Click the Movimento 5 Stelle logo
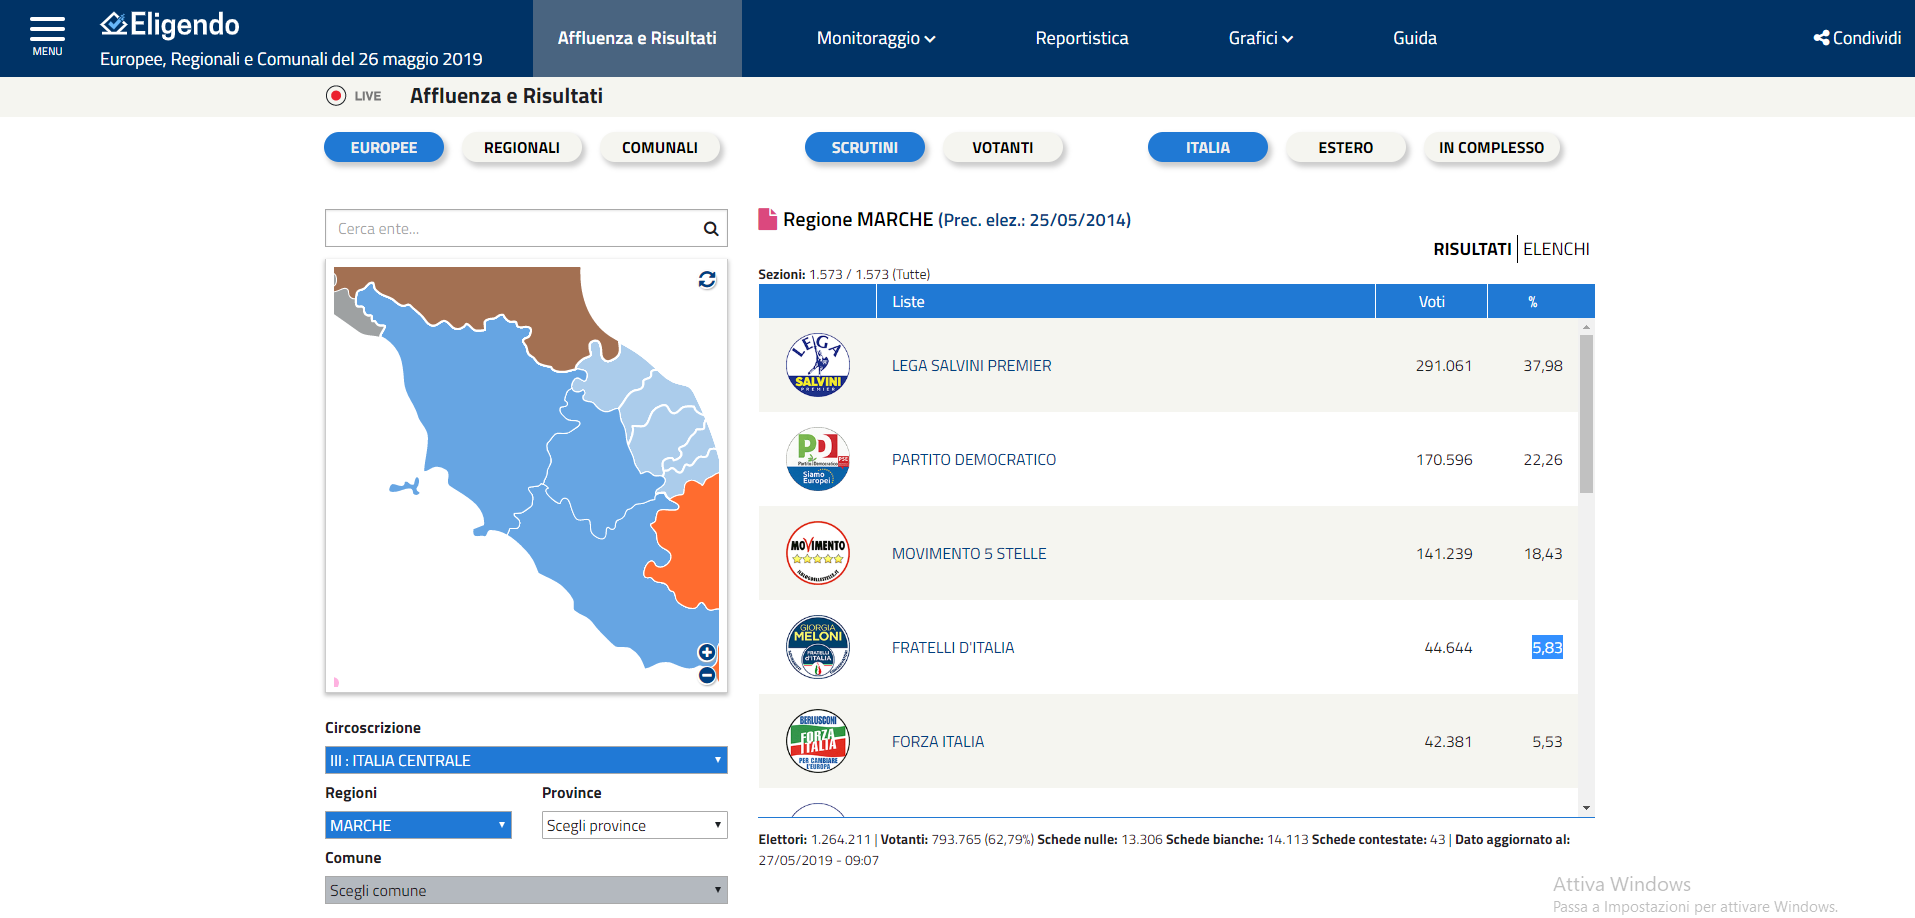Viewport: 1915px width, 918px height. tap(818, 553)
